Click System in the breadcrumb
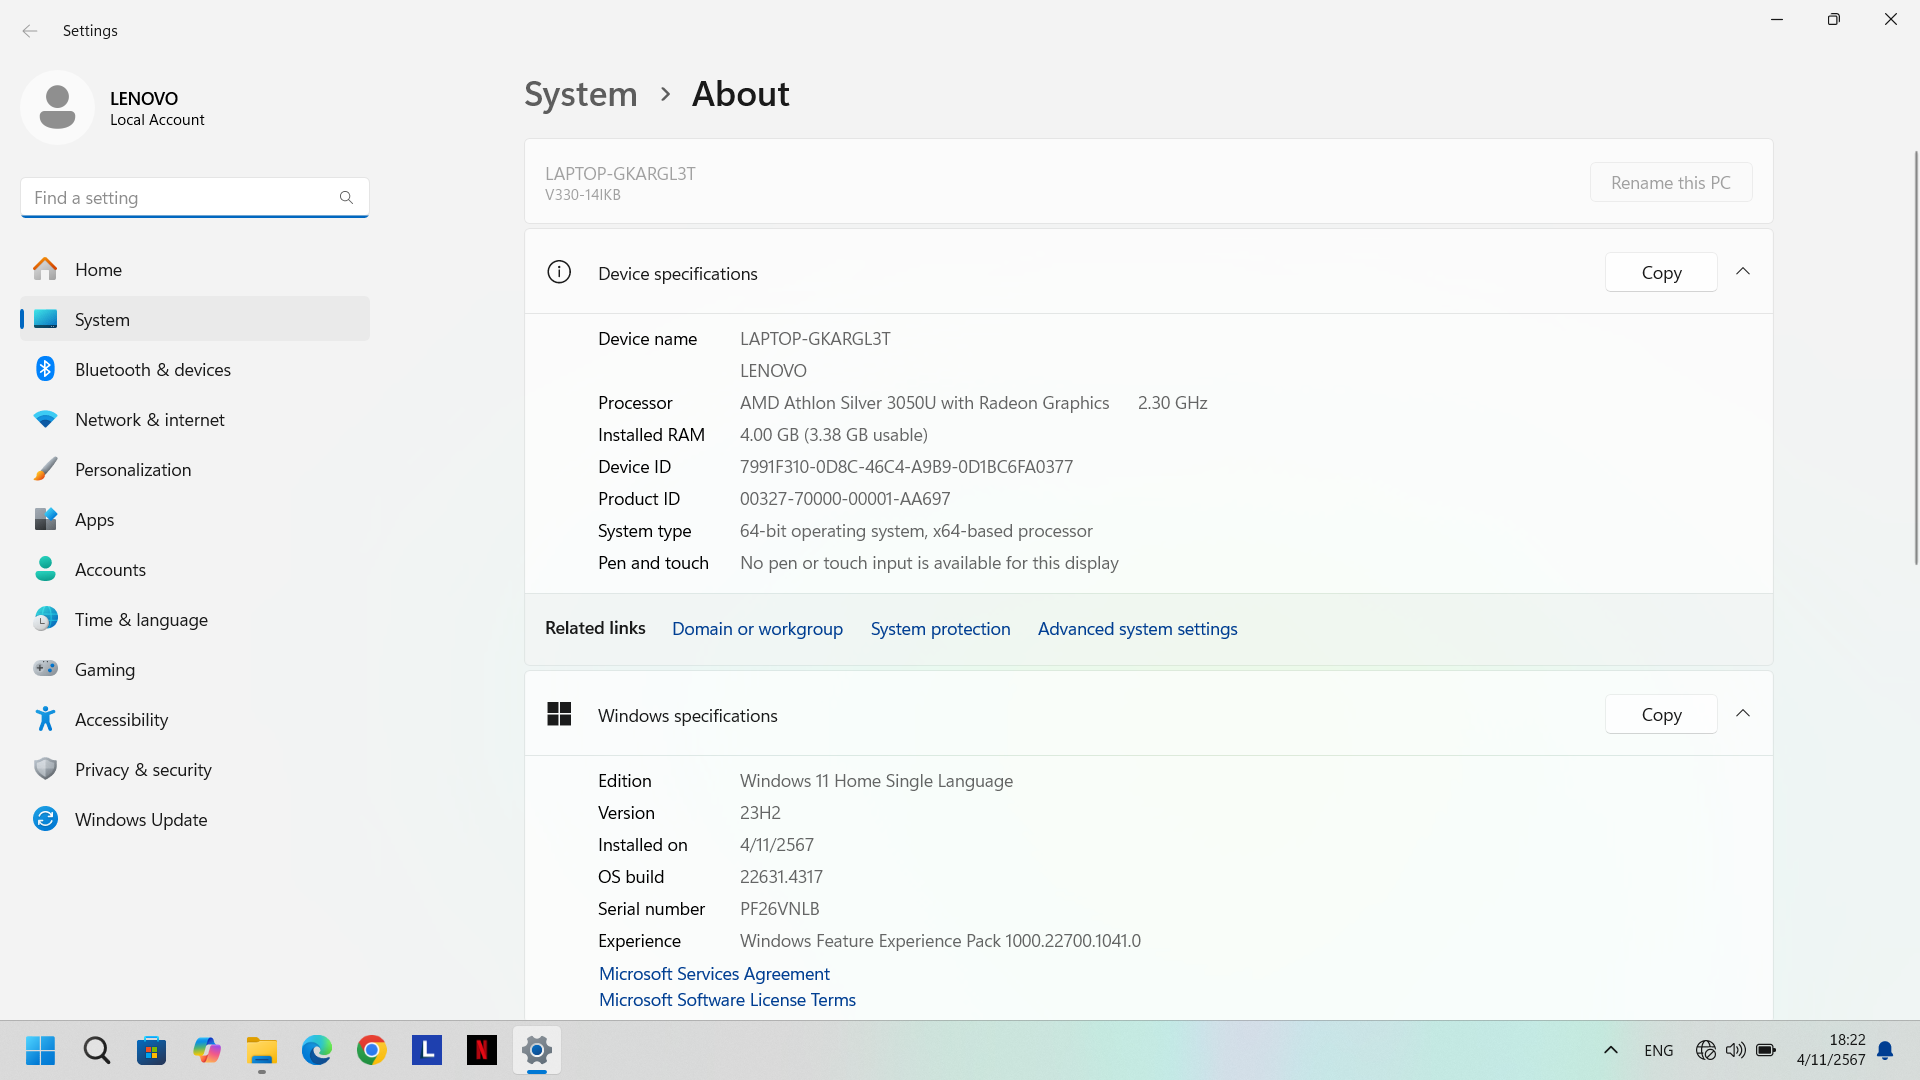 (581, 94)
